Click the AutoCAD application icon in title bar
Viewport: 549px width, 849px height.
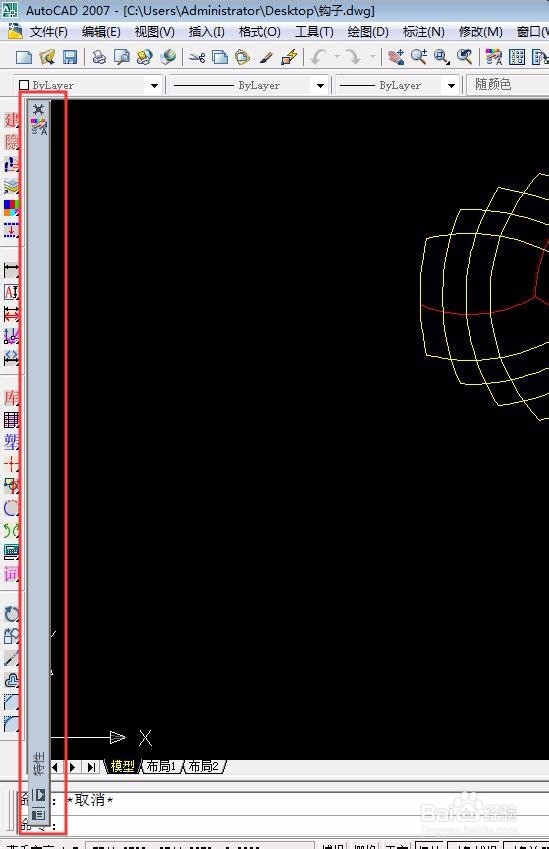tap(10, 9)
